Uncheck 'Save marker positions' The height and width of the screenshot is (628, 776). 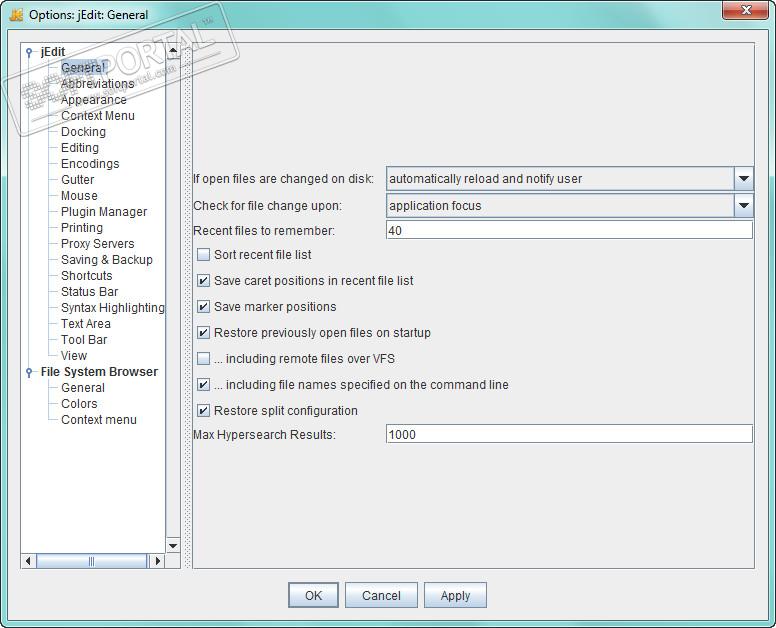coord(203,306)
